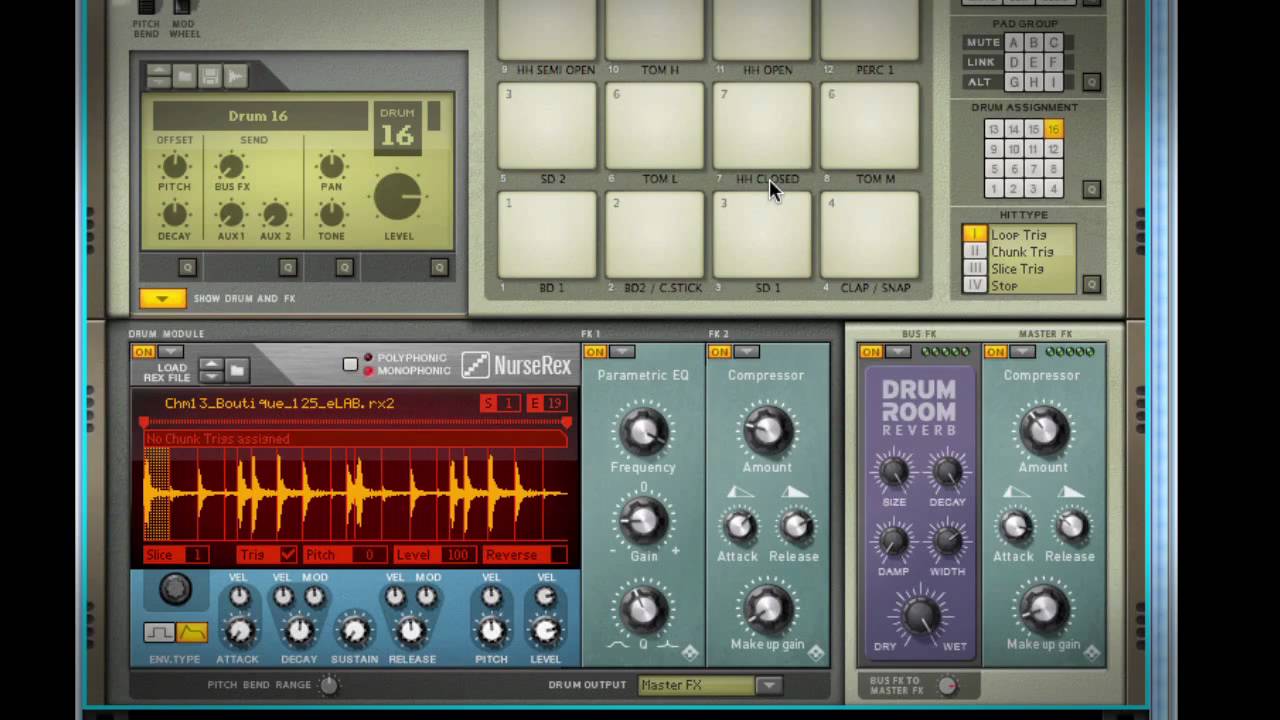
Task: Turn off the Drum Module ON button
Action: [x=144, y=352]
